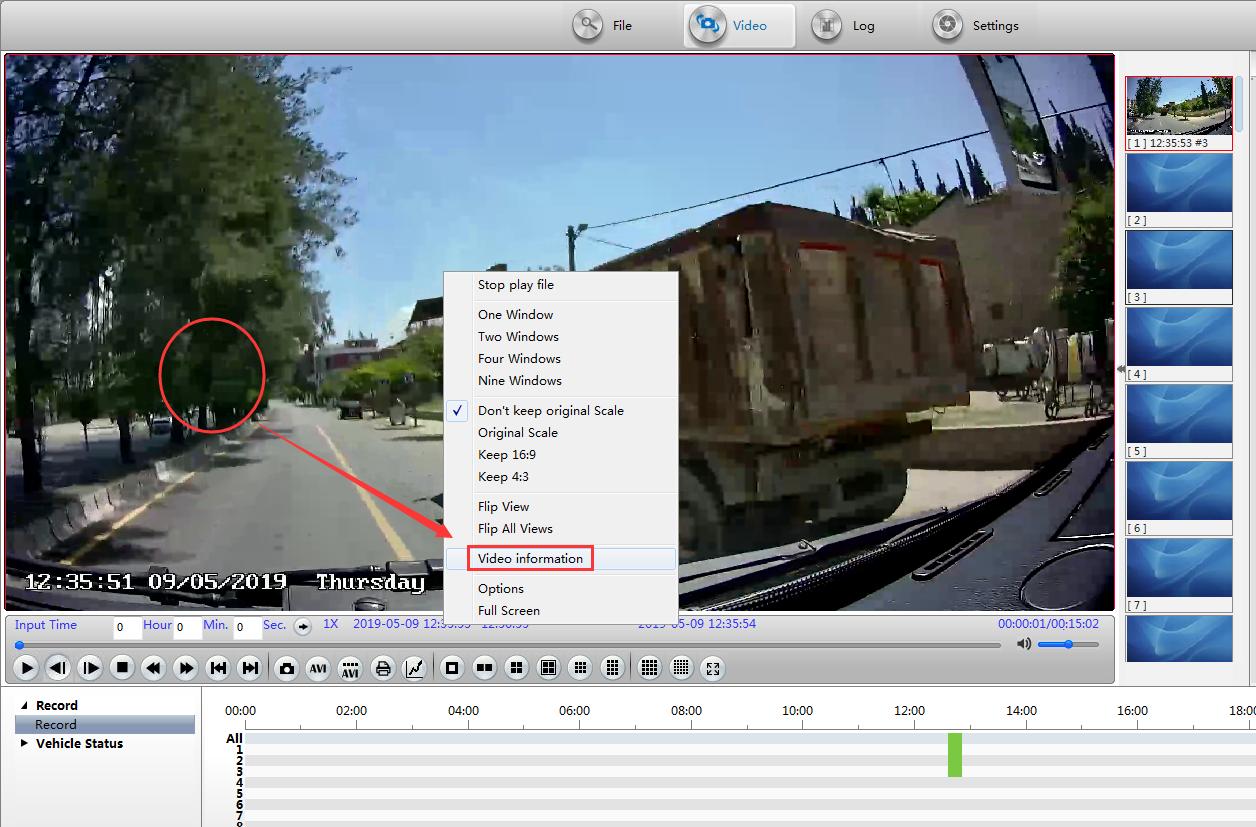Start playback with the Play button
The height and width of the screenshot is (827, 1256).
coord(27,668)
